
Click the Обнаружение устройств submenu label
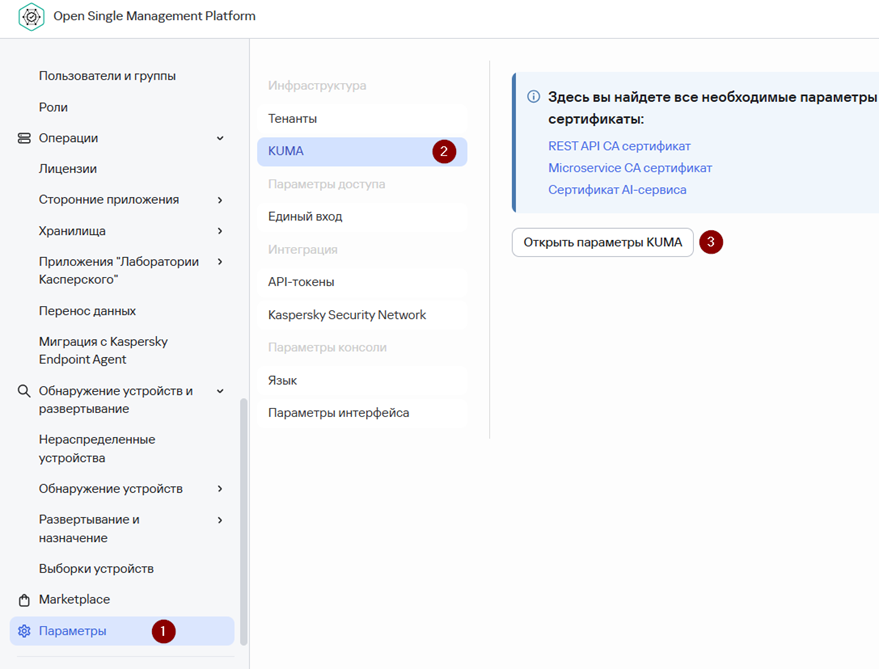coord(111,489)
